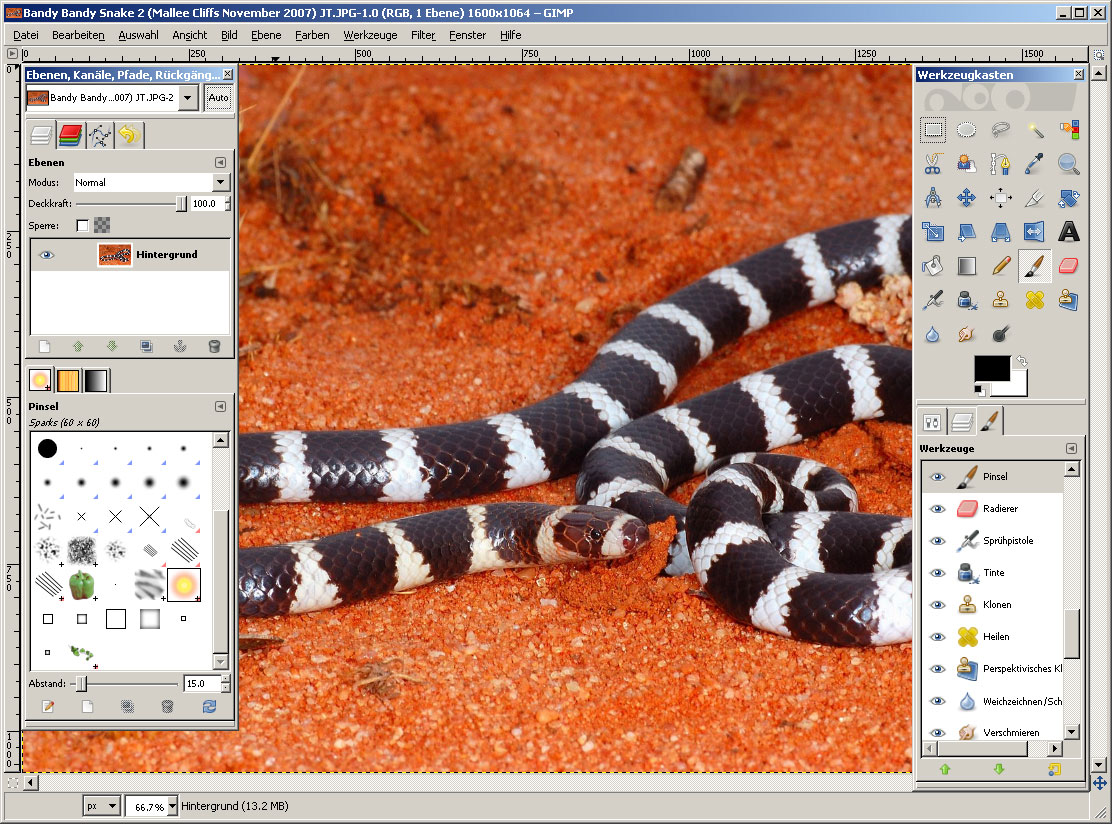Screen dimensions: 1112x824
Task: Open the Filter menu
Action: tap(423, 35)
